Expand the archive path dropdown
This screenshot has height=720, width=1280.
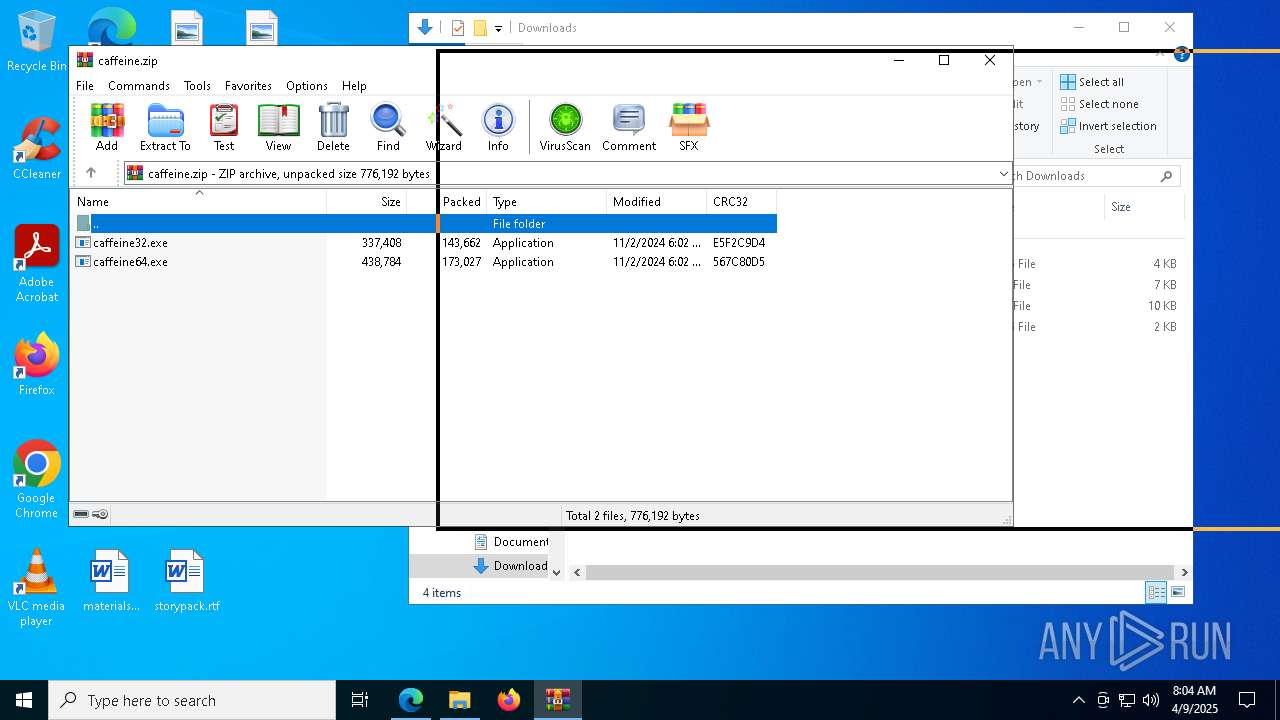point(1003,174)
